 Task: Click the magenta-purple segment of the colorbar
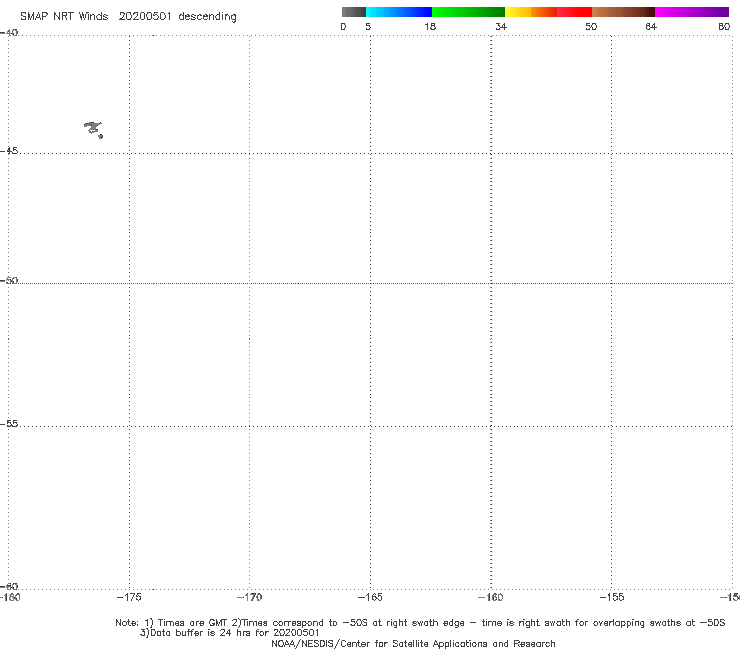[692, 12]
